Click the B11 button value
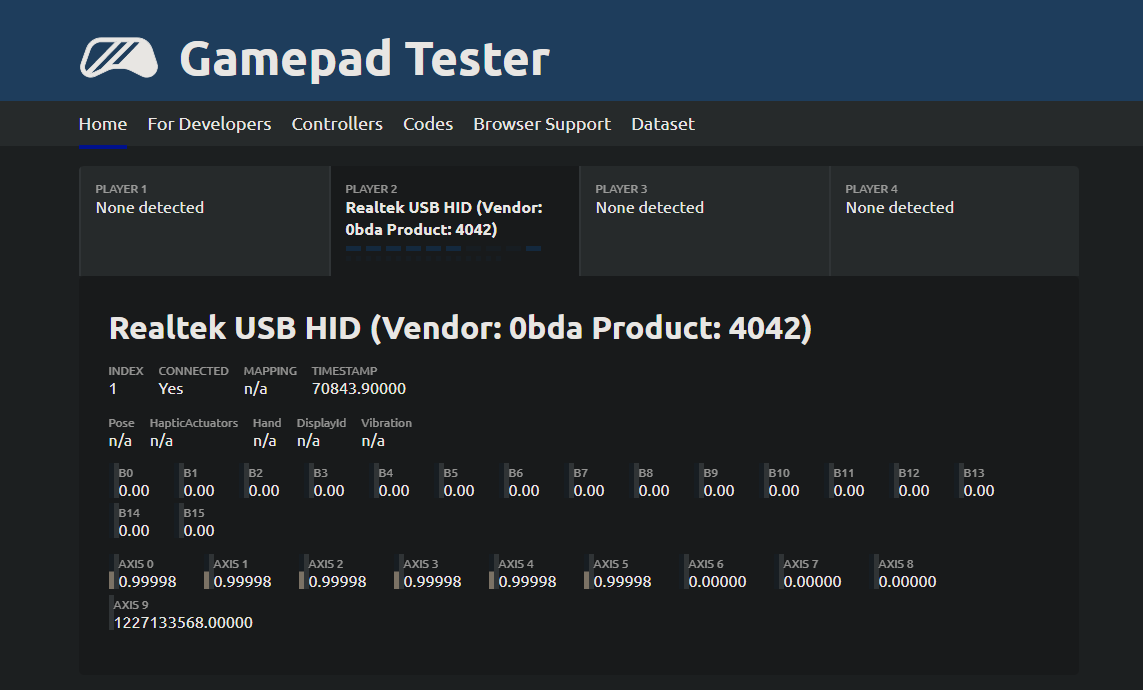 click(849, 491)
